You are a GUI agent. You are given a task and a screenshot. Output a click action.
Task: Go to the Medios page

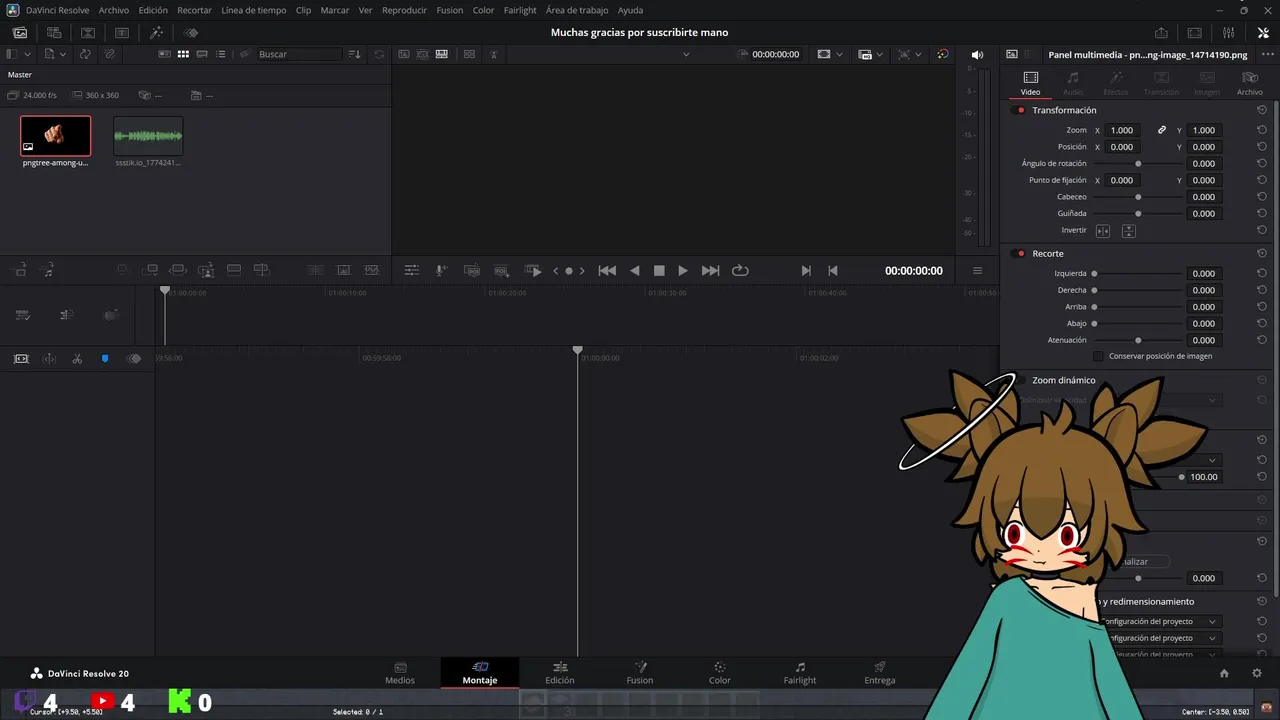click(400, 673)
